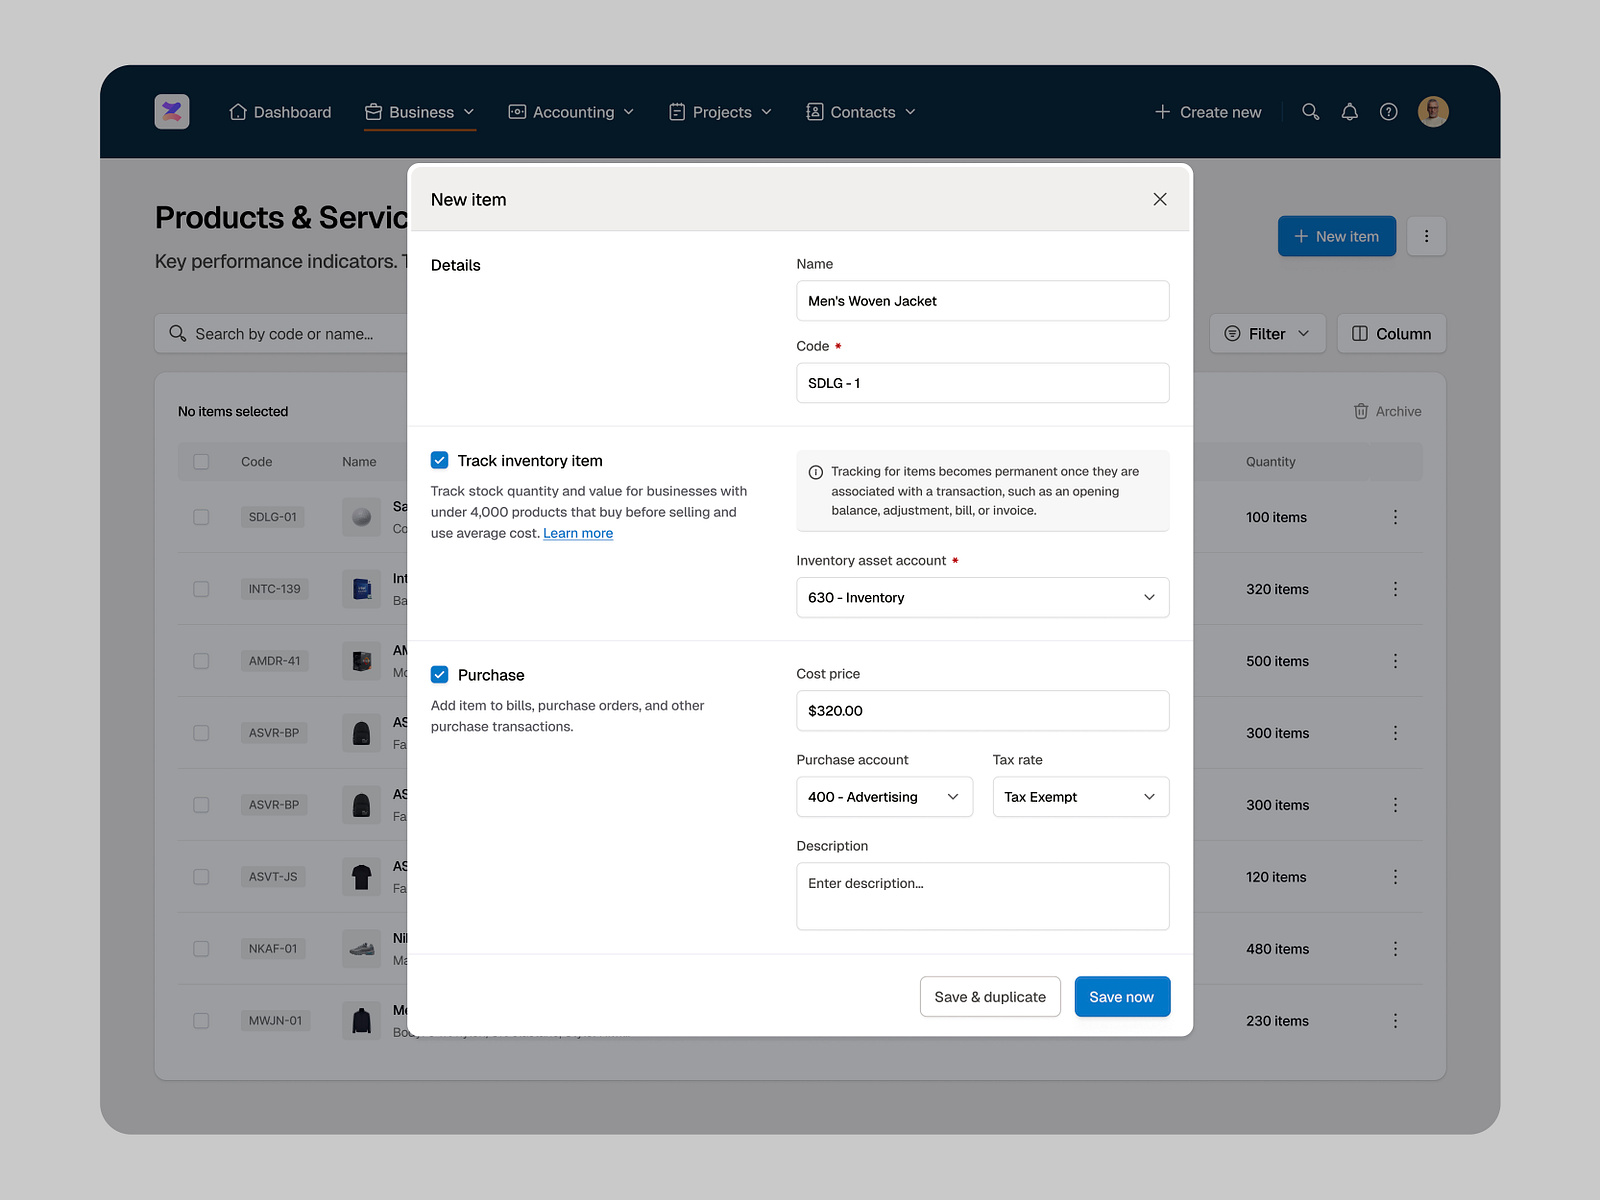This screenshot has height=1200, width=1600.
Task: Open the Learn more link
Action: pos(577,533)
